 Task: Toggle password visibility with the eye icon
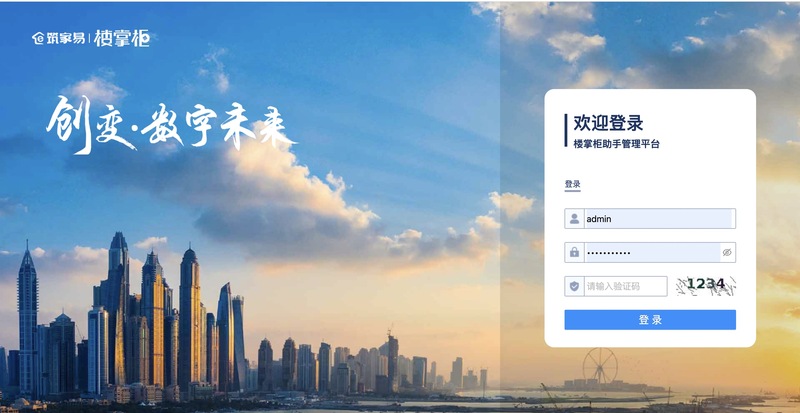[x=727, y=252]
